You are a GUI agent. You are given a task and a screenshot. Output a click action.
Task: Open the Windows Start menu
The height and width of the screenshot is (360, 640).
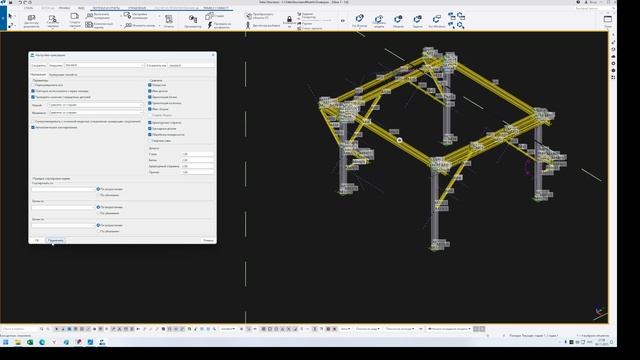point(6,342)
